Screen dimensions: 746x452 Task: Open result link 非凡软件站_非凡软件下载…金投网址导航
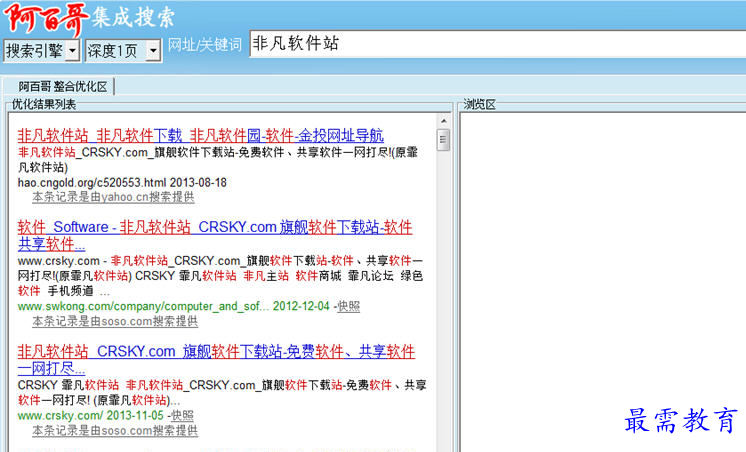200,136
